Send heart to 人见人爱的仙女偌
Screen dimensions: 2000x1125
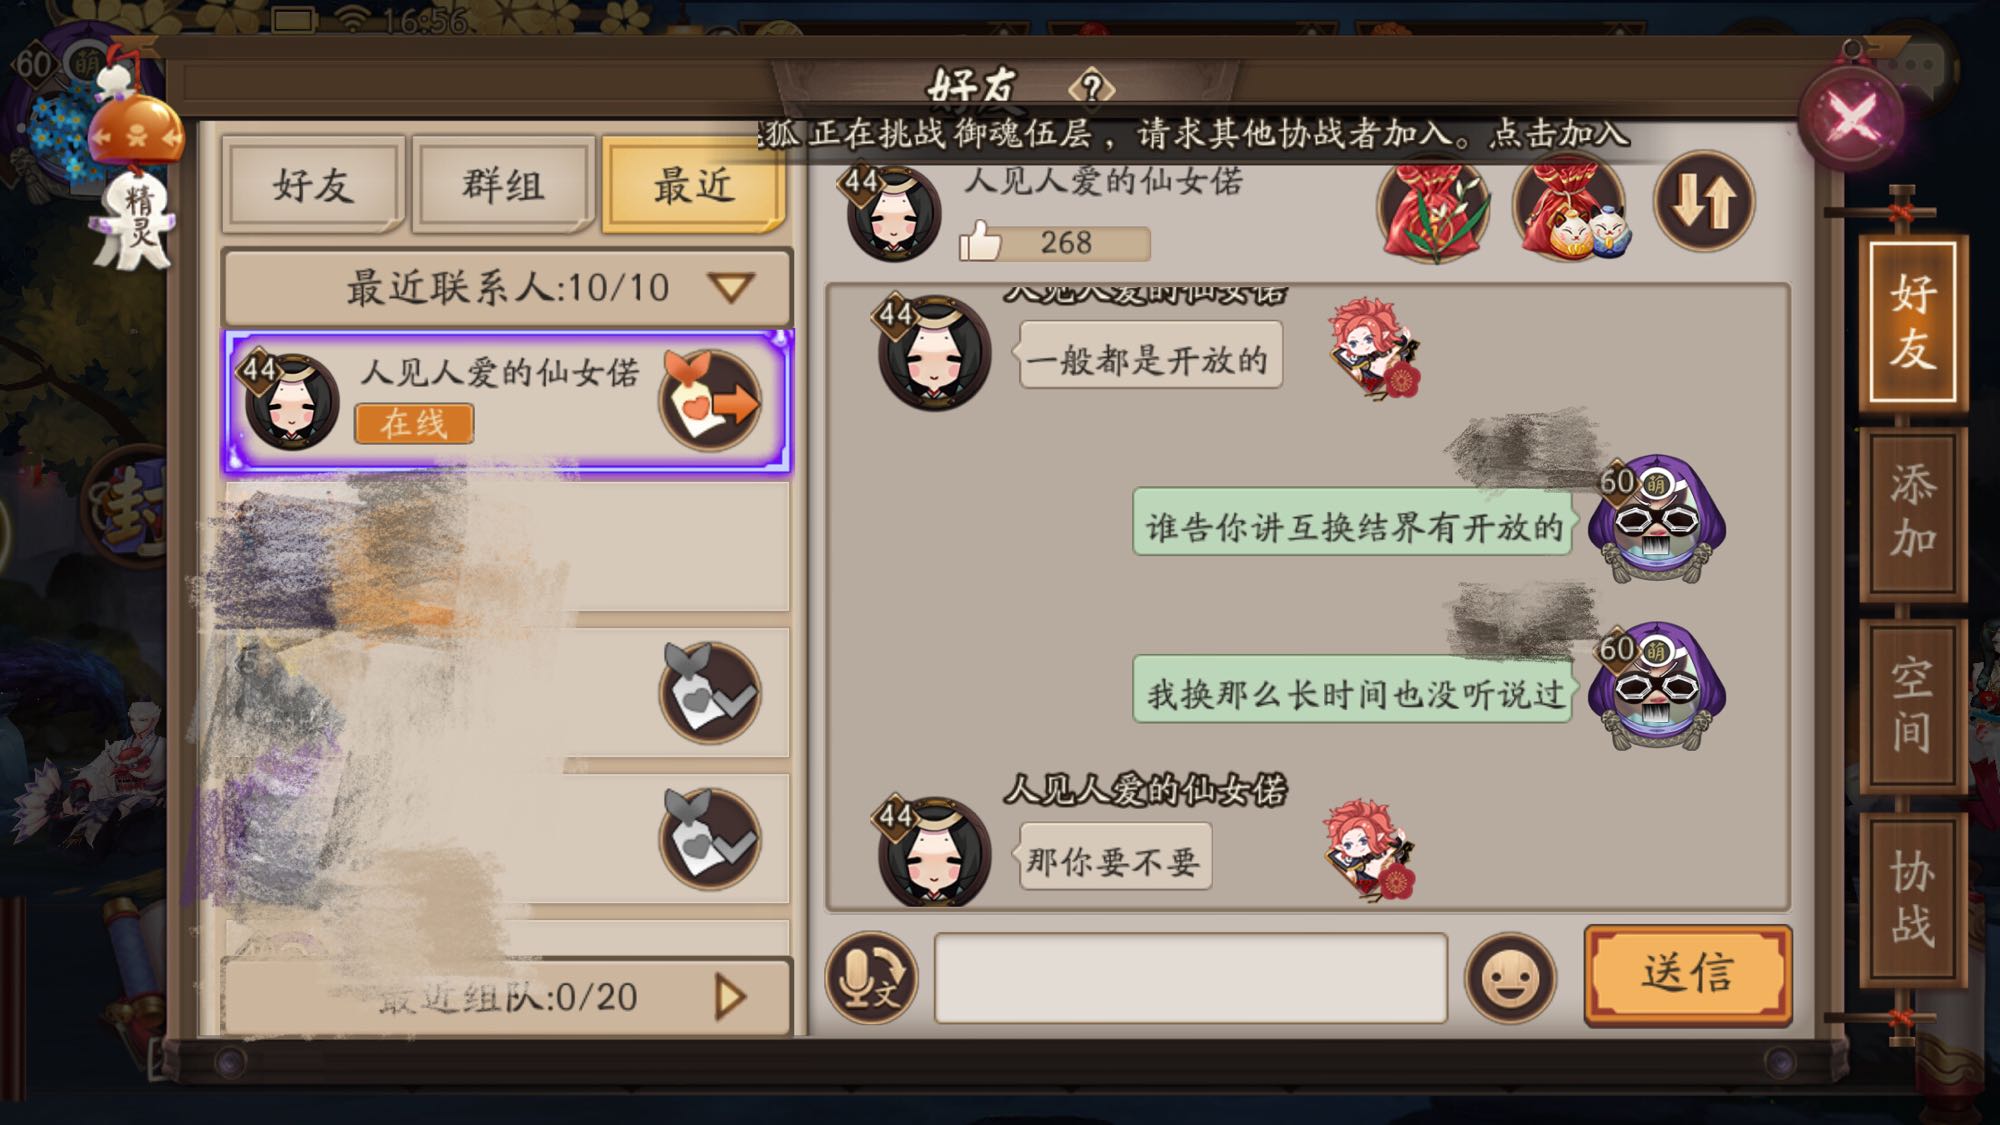(x=710, y=401)
